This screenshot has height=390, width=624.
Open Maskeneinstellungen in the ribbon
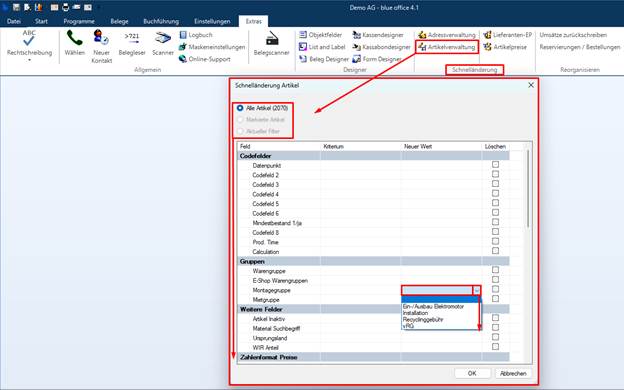point(212,47)
